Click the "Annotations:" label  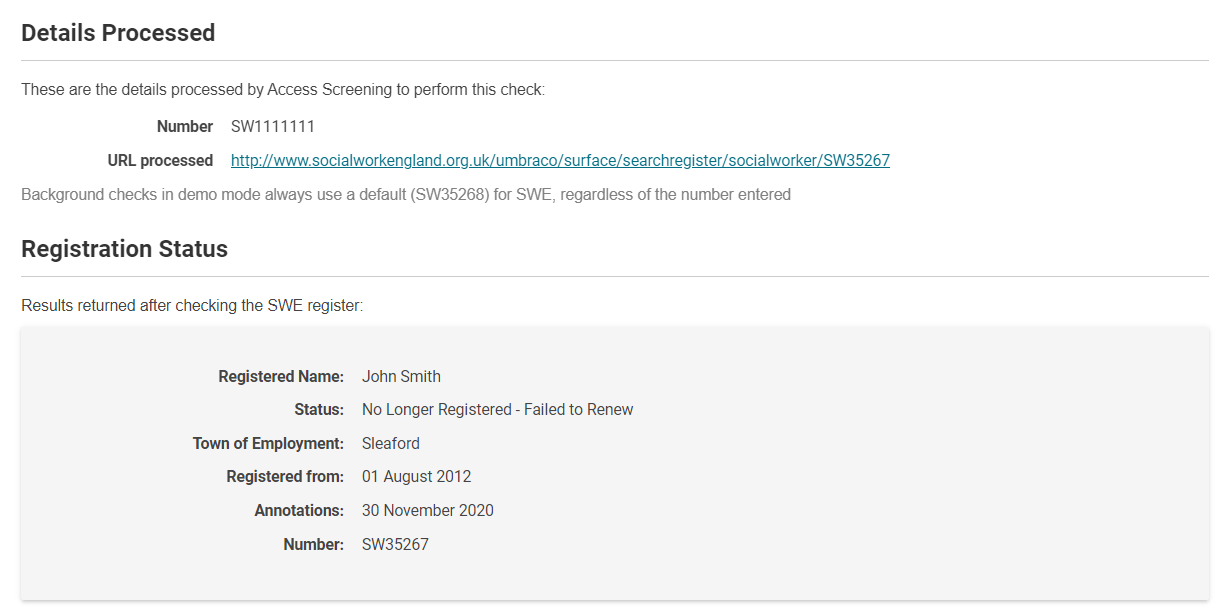coord(299,511)
